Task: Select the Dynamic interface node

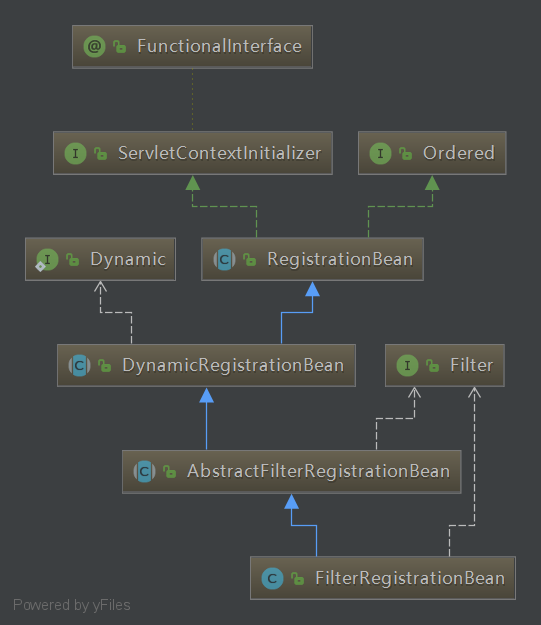Action: [x=100, y=259]
